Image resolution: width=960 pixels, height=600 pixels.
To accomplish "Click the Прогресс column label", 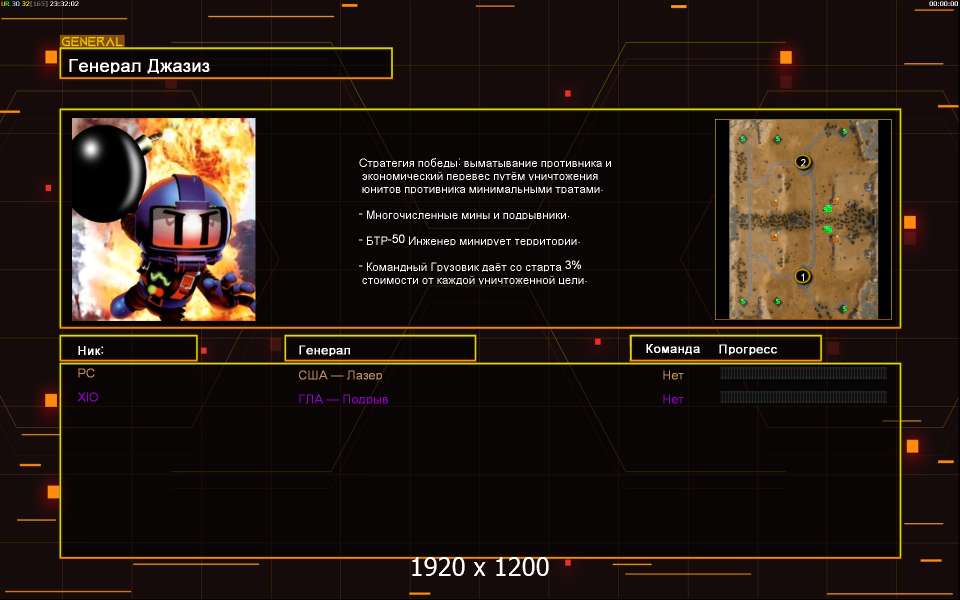I will tap(747, 349).
